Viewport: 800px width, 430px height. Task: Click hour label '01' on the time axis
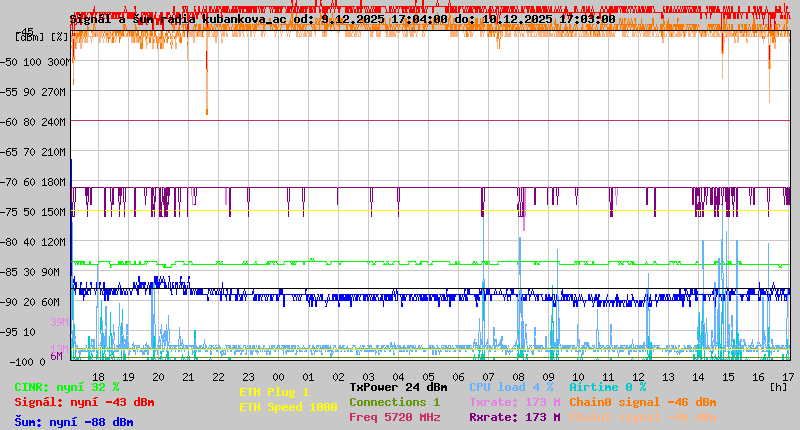coord(308,377)
